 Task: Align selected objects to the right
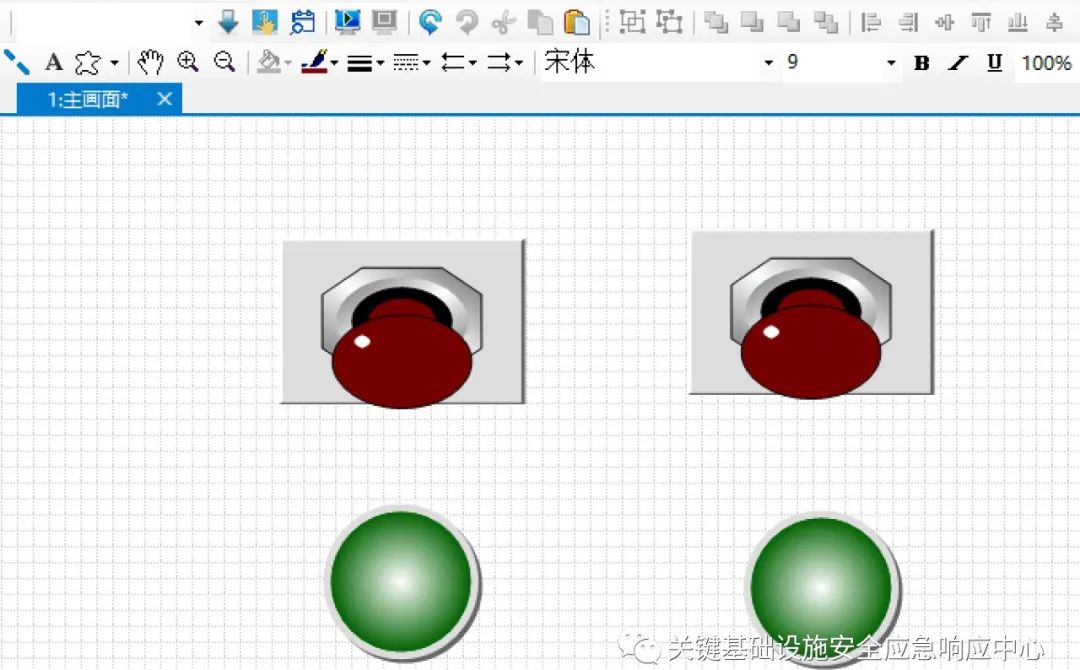coord(908,23)
